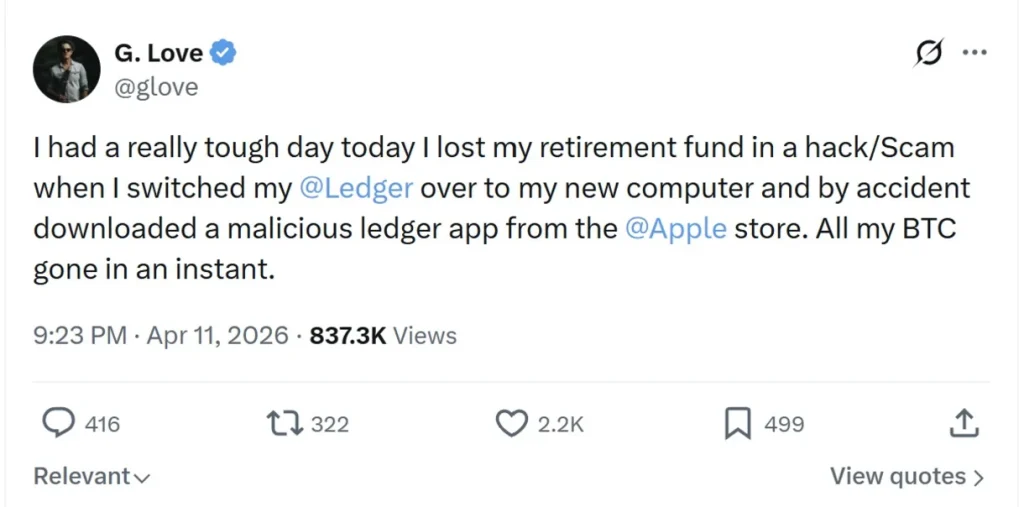Click the blue verified badge
This screenshot has height=507, width=1024.
click(224, 53)
